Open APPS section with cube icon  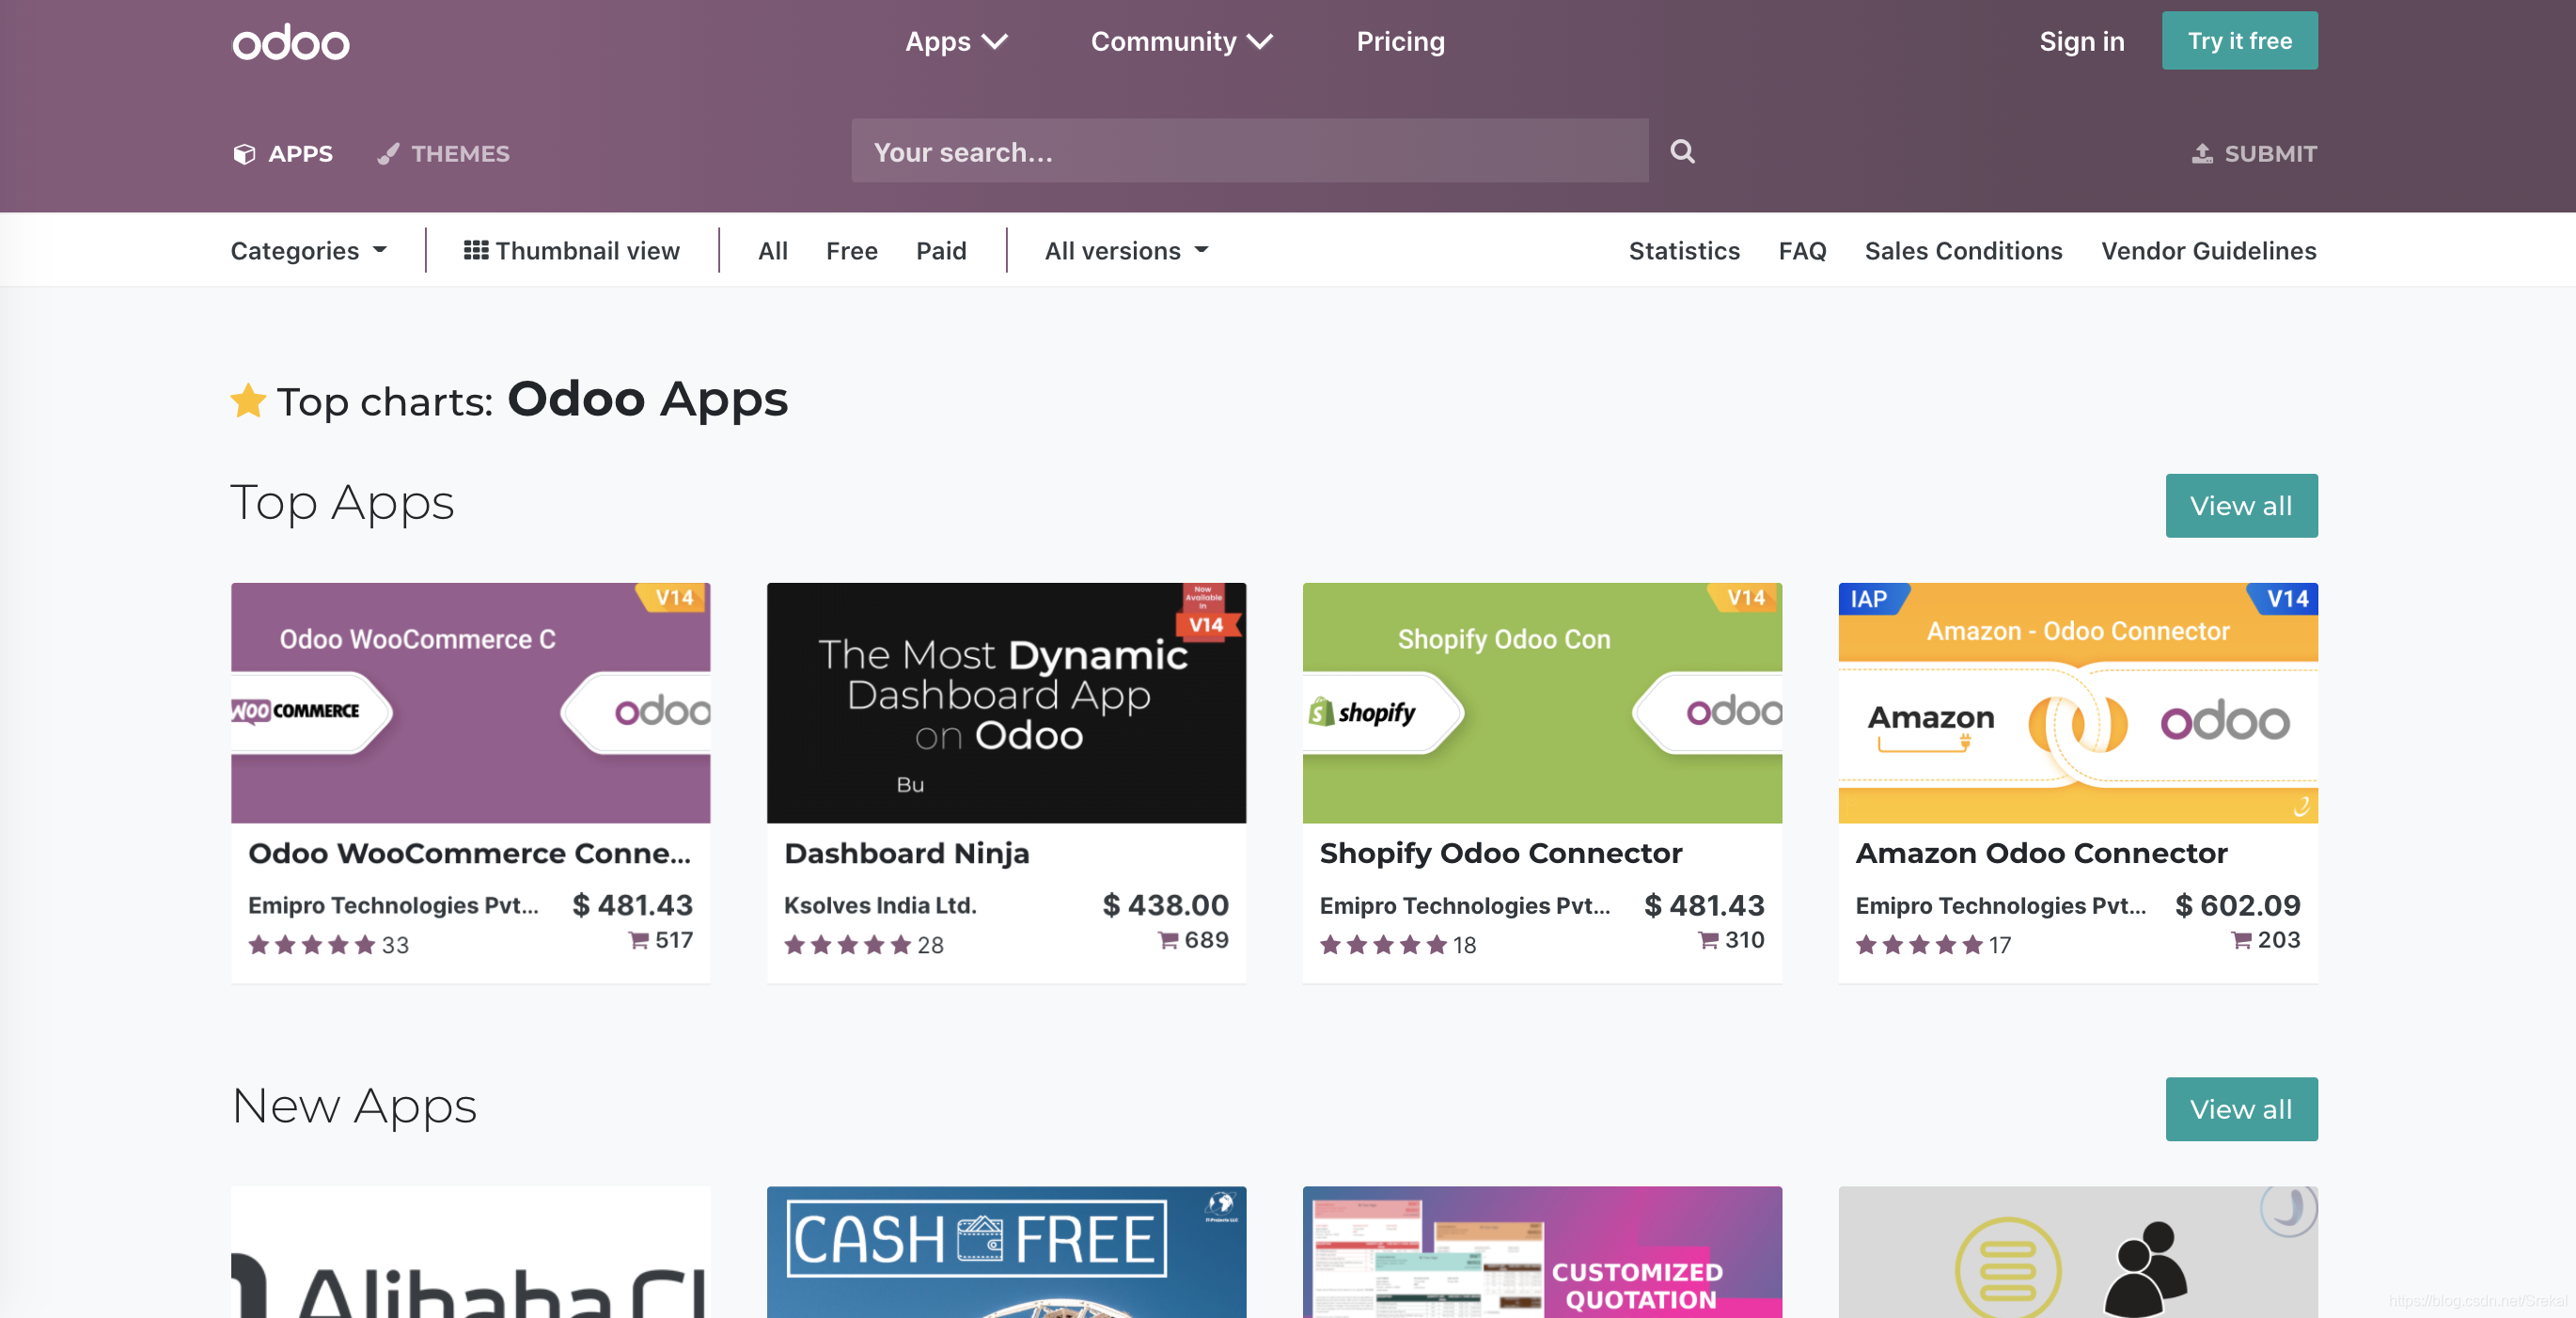pos(283,154)
